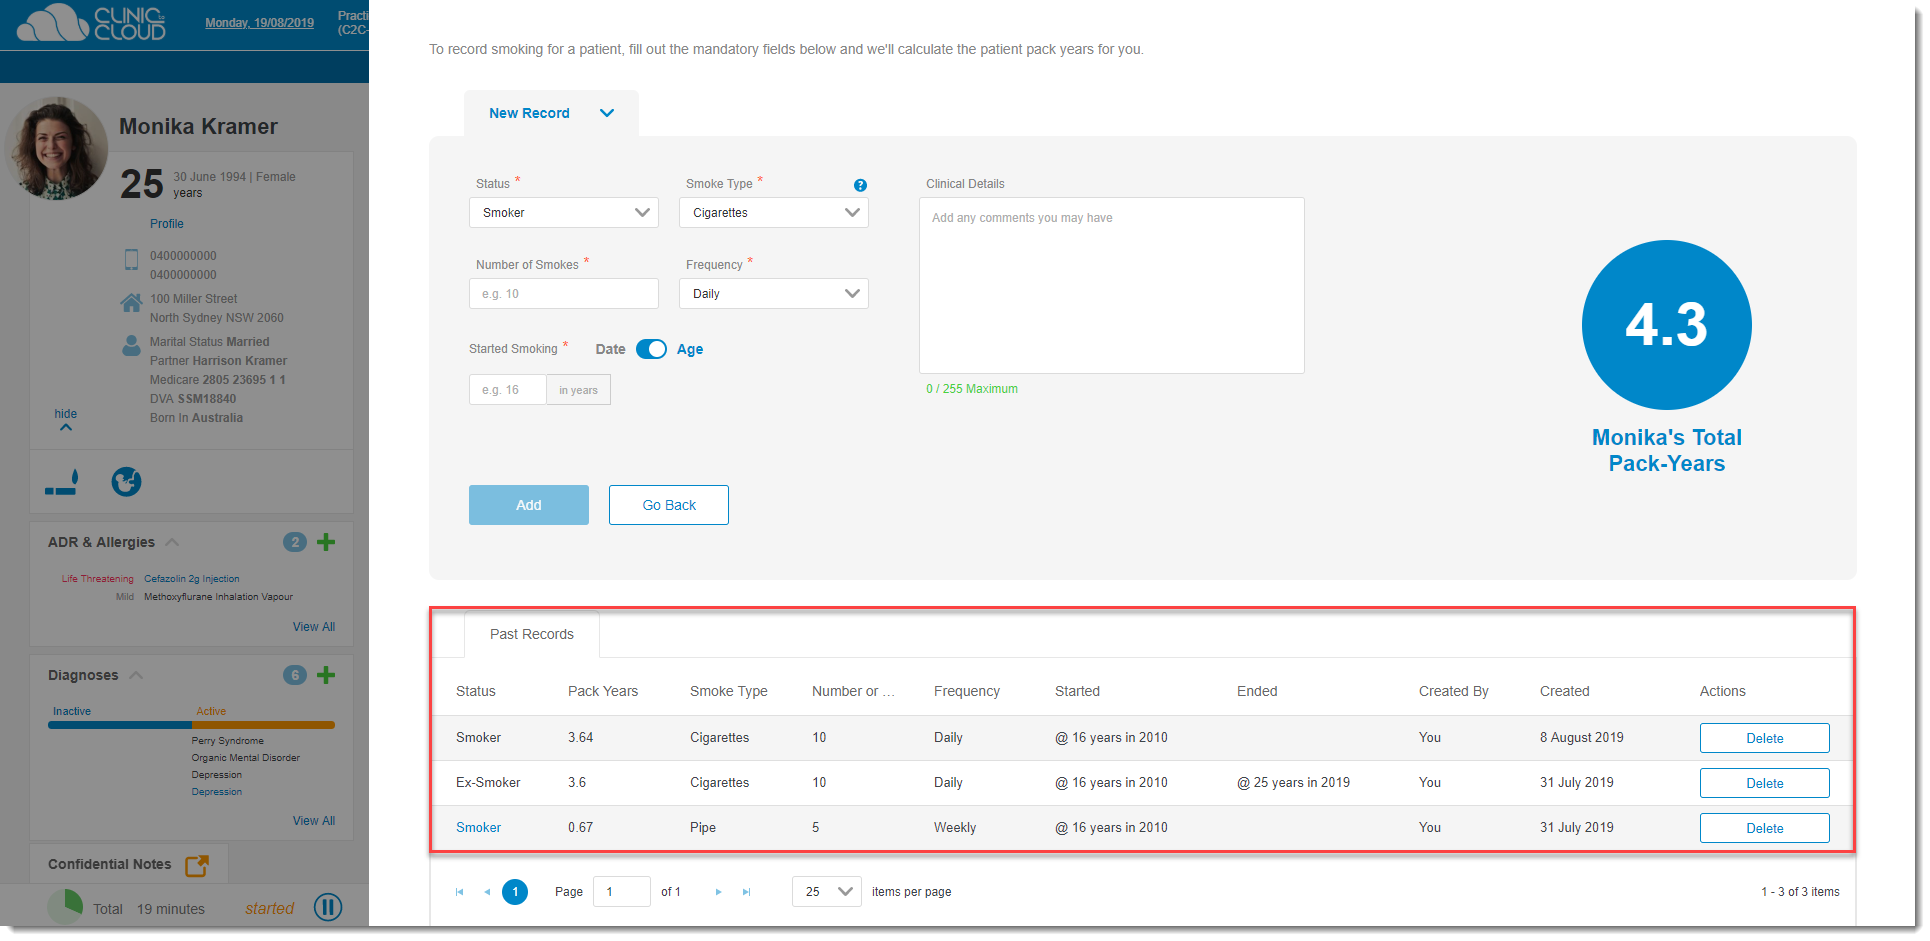Click the marital status person icon
This screenshot has height=941, width=1930.
click(x=131, y=346)
